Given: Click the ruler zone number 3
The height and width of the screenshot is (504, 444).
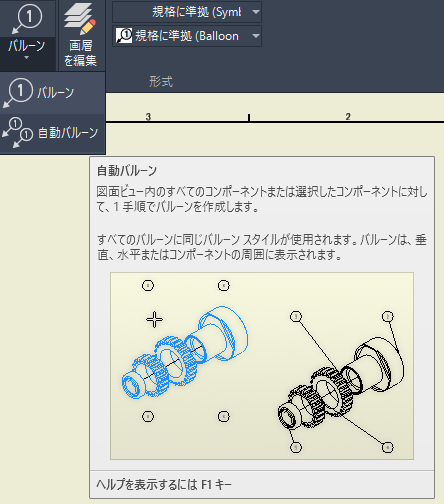Looking at the screenshot, I should point(148,117).
